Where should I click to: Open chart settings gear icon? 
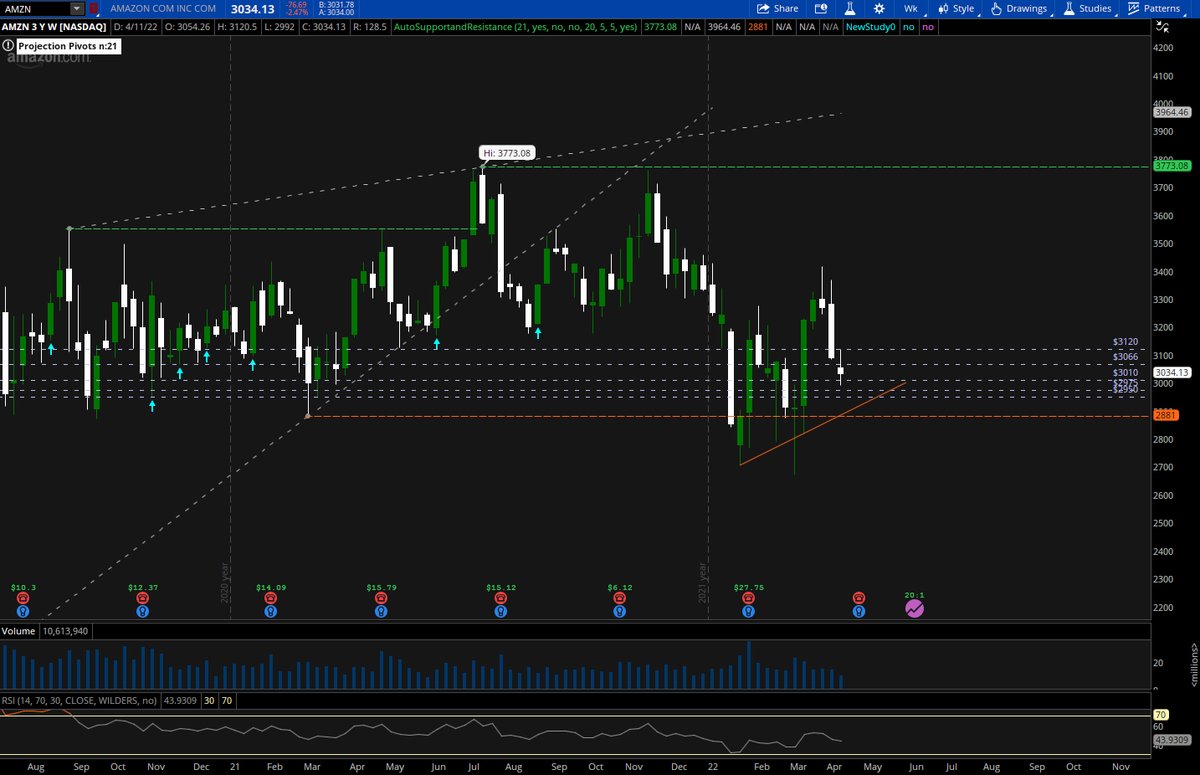(878, 8)
